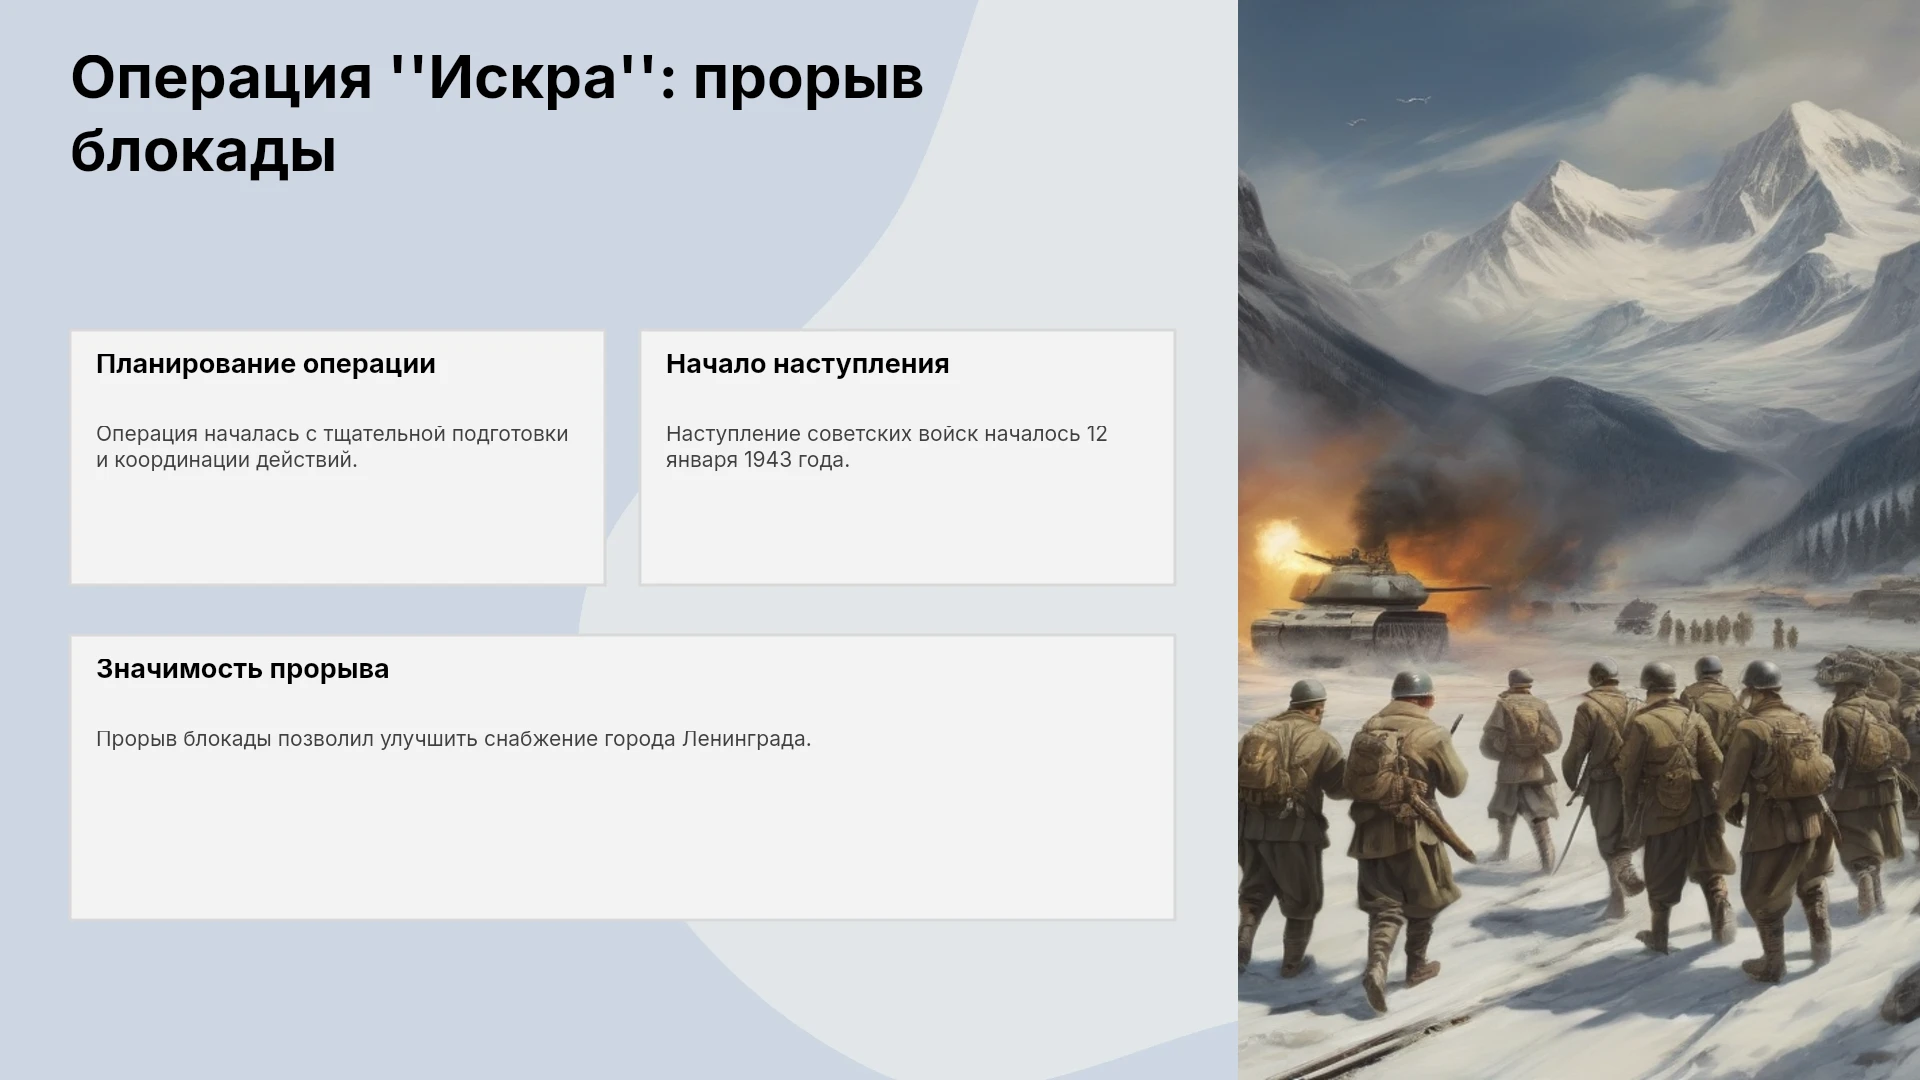Select the "Начало наступления" heading
Screen dimensions: 1920x1080
807,364
